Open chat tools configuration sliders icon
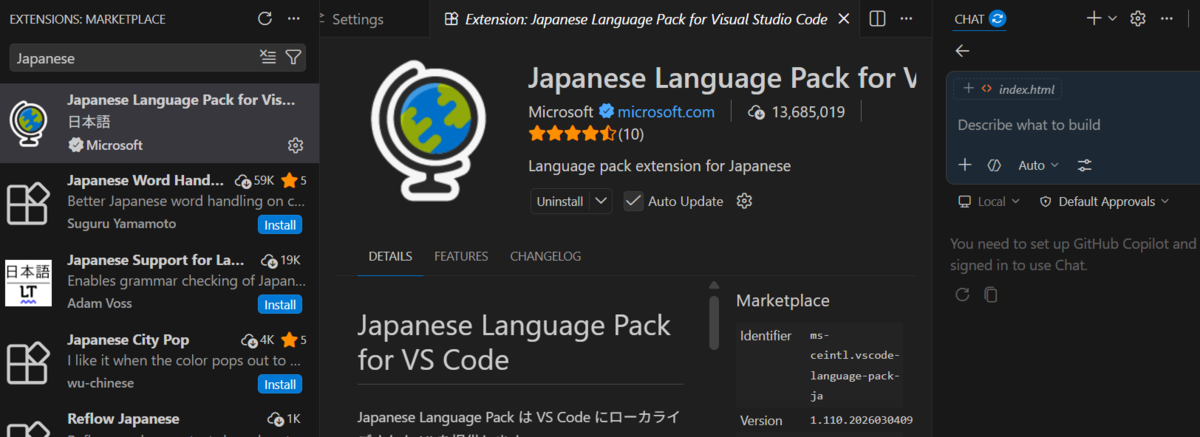The image size is (1200, 437). tap(1085, 165)
